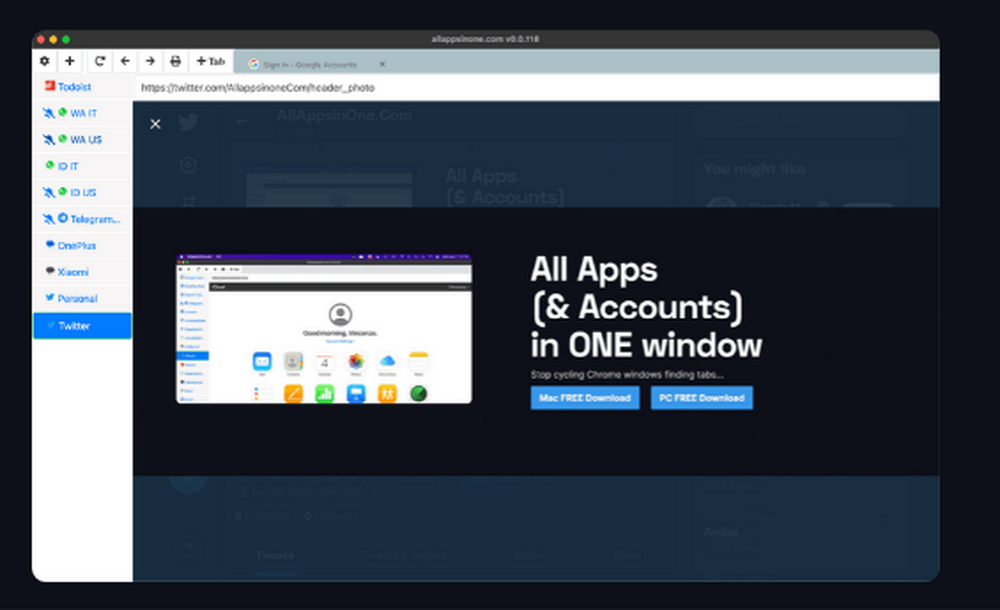Go forward with the right arrow
Image resolution: width=1000 pixels, height=610 pixels.
coord(150,61)
